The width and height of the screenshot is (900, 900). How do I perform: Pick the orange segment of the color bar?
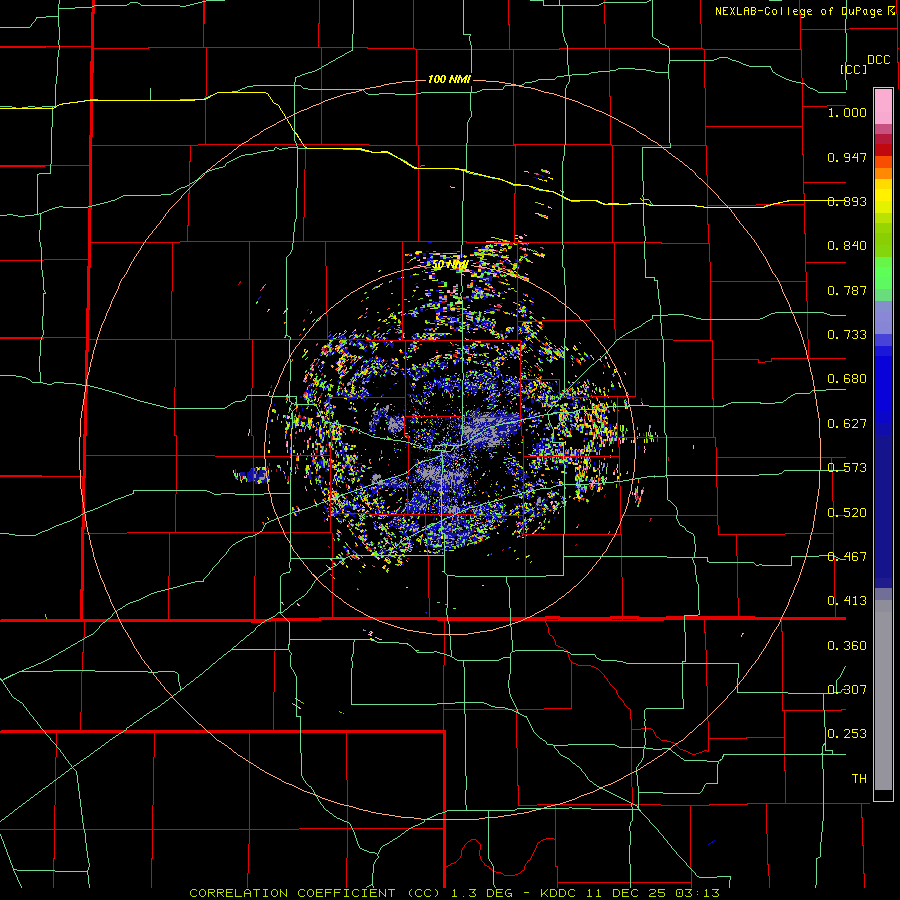point(883,173)
